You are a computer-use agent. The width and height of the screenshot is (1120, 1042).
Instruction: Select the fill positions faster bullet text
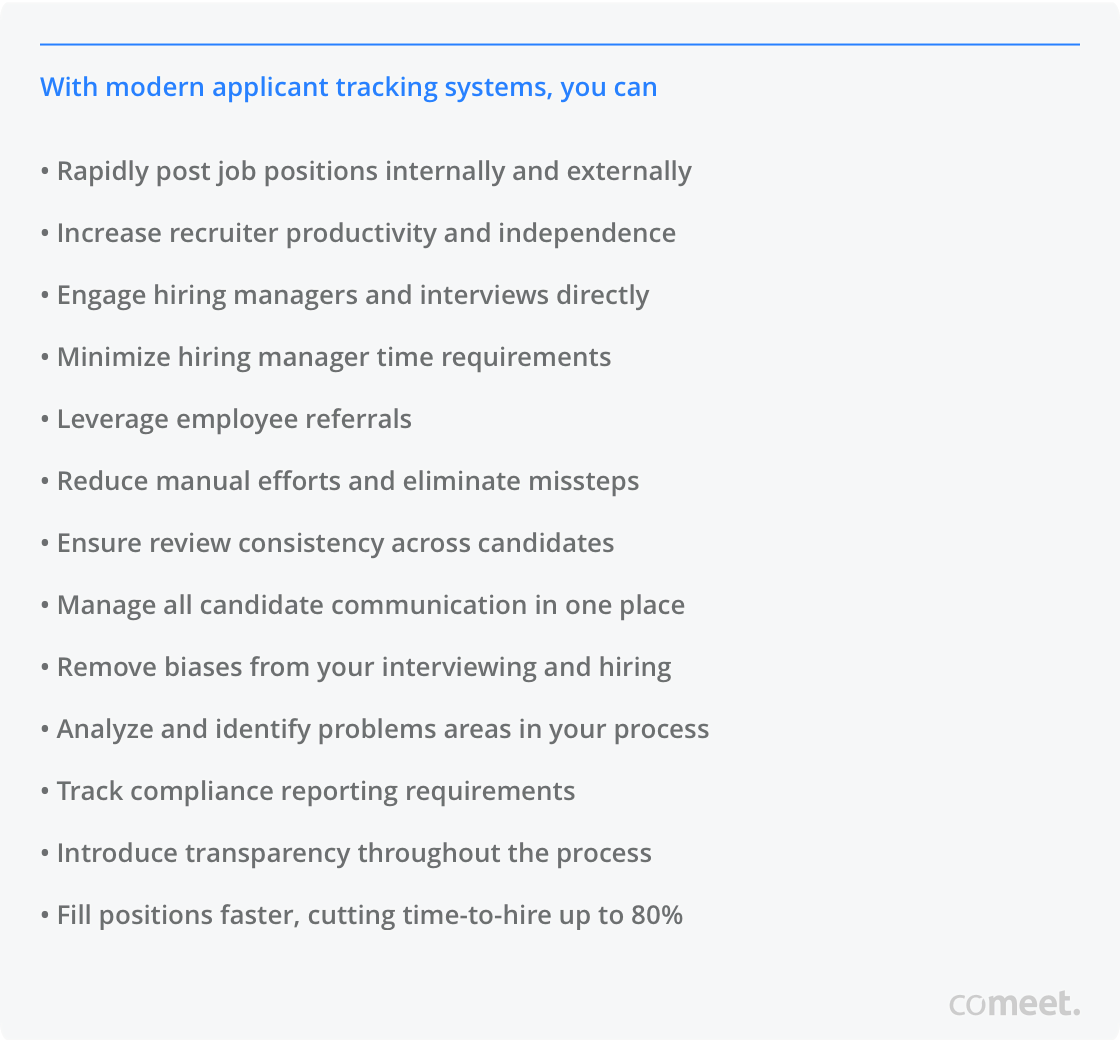click(370, 915)
